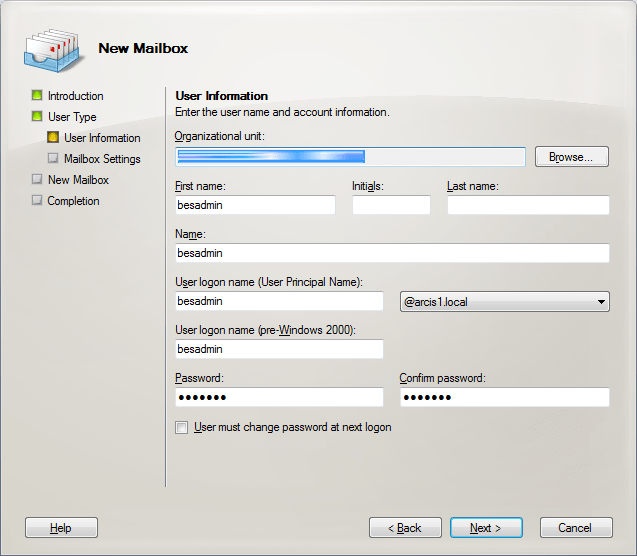Open Help for this wizard

point(61,528)
